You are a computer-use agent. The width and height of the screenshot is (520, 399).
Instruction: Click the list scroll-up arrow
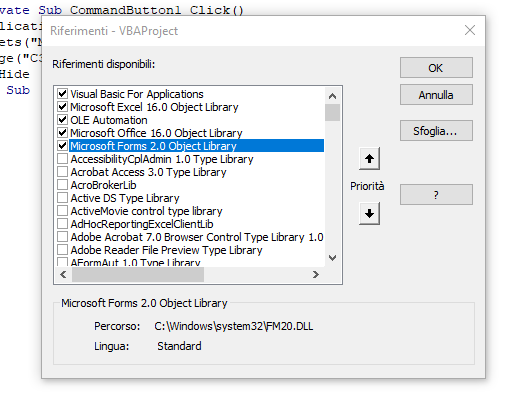[332, 96]
